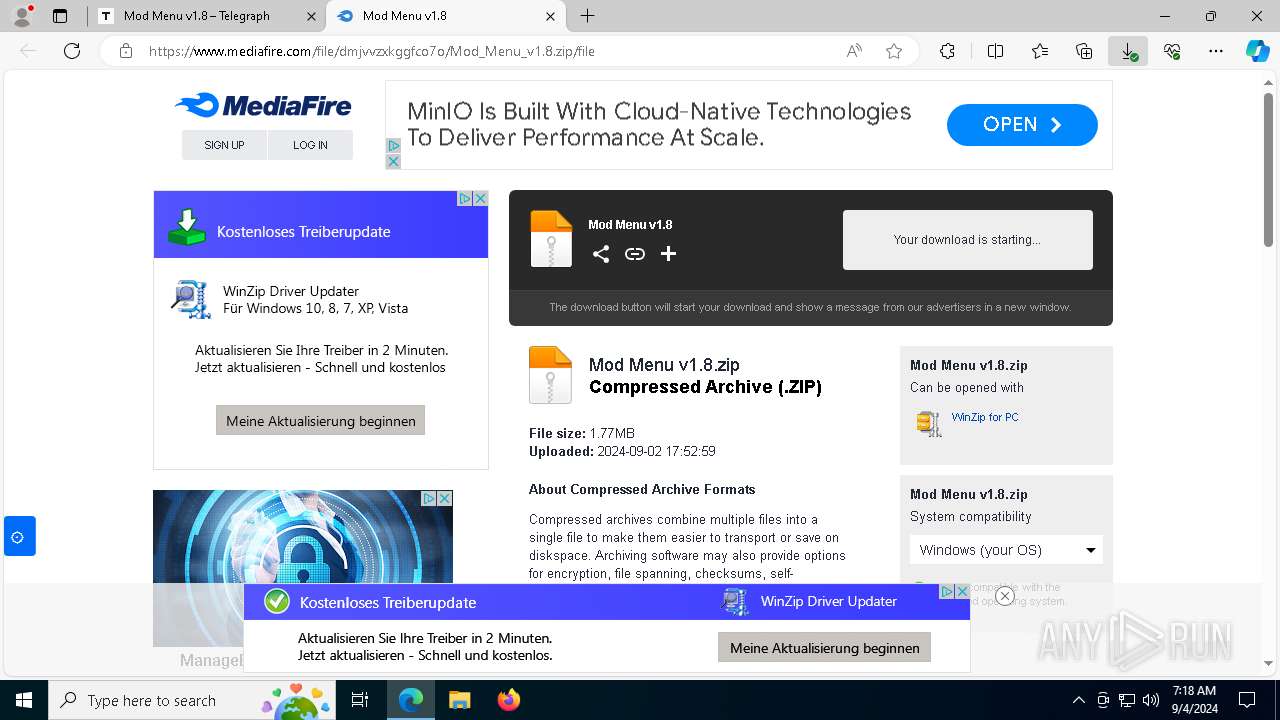
Task: Toggle split screen view icon
Action: pos(995,51)
